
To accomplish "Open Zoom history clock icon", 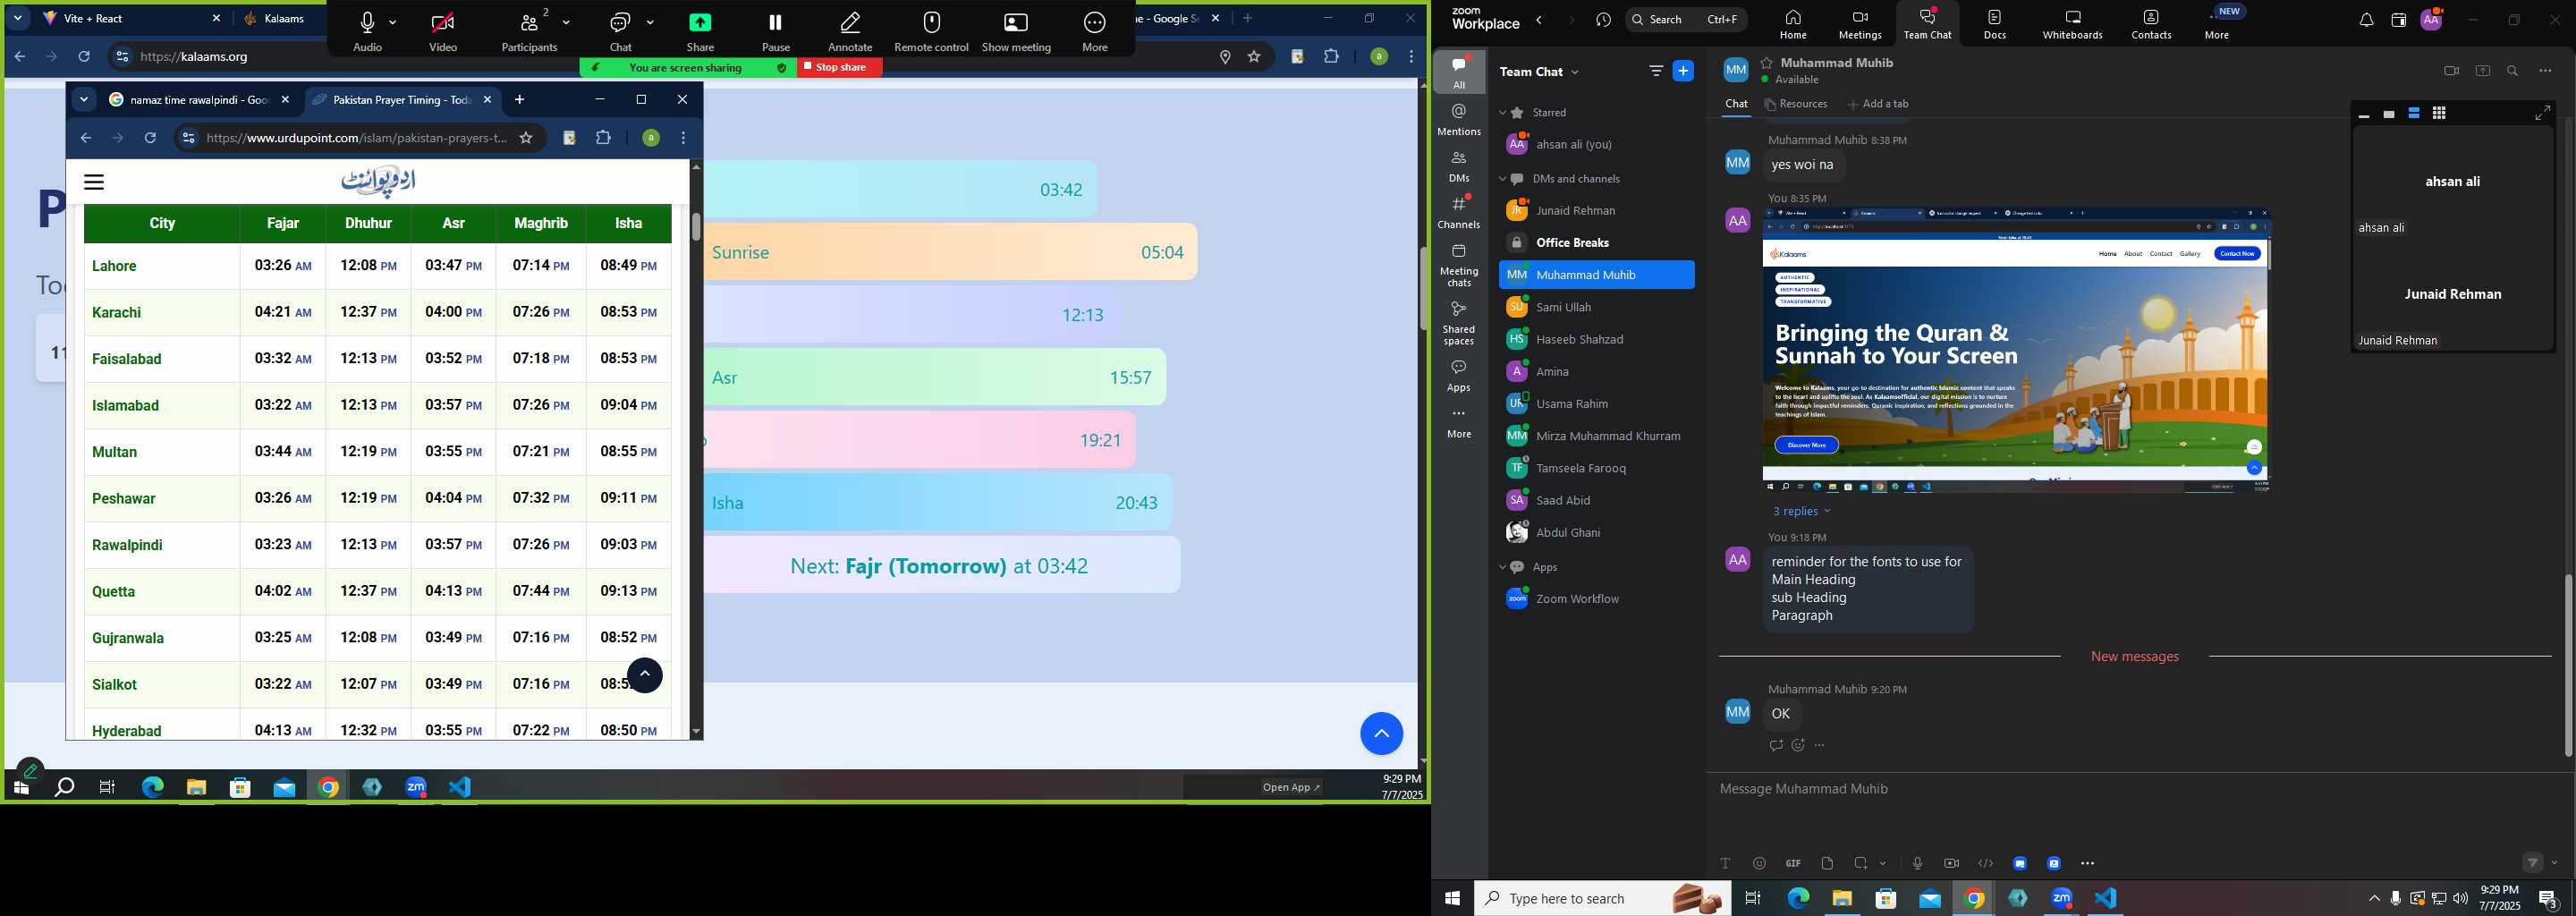I will tap(1604, 20).
